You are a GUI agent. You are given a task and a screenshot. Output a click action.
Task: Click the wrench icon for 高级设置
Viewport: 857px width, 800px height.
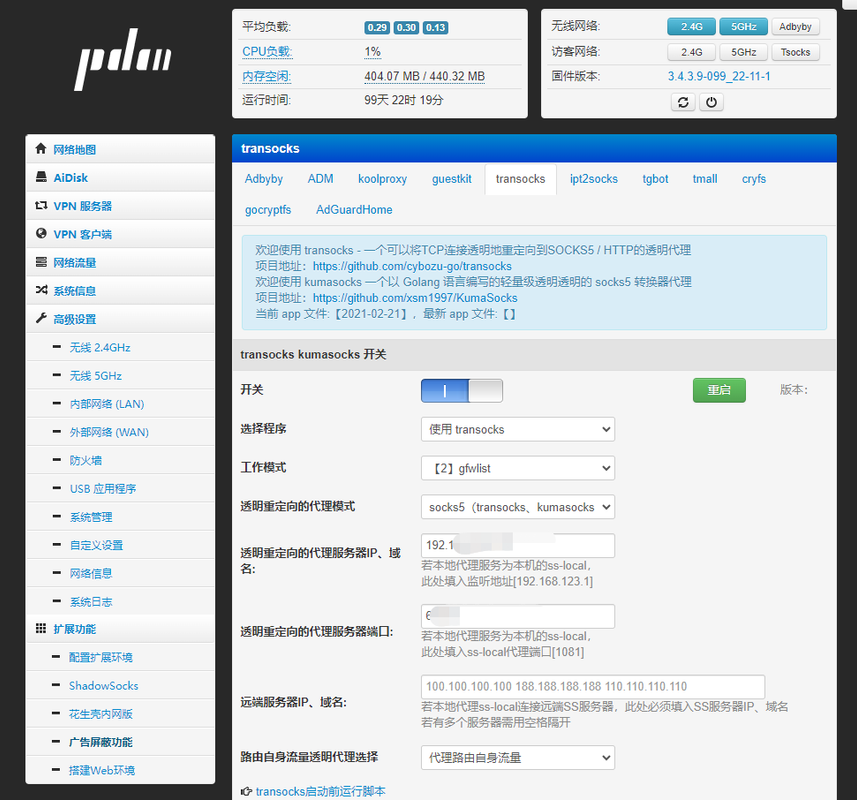tap(41, 318)
